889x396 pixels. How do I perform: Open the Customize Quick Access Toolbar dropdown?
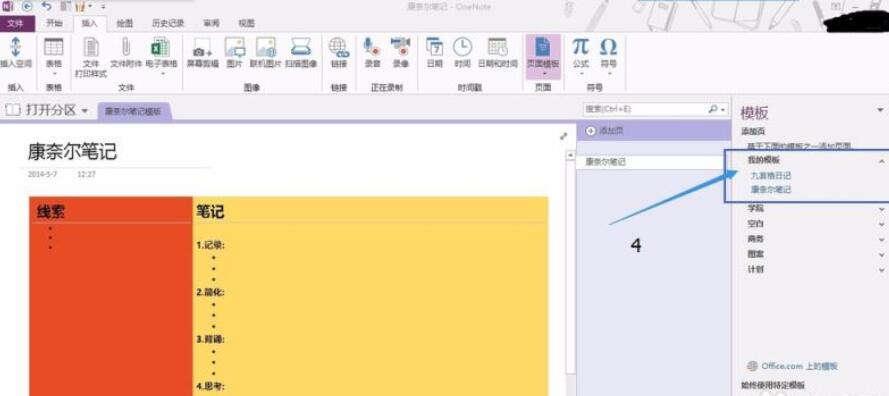click(103, 7)
